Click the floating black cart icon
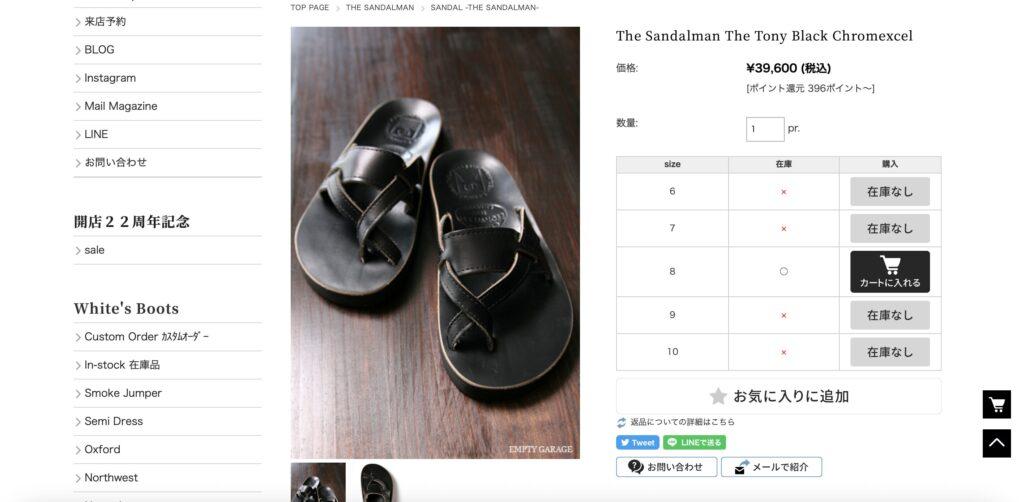This screenshot has width=1024, height=502. pyautogui.click(x=997, y=404)
